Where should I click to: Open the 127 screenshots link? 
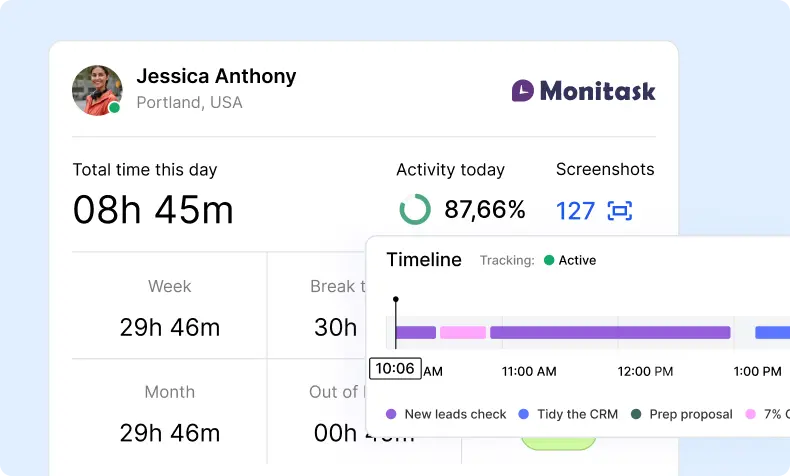point(575,211)
